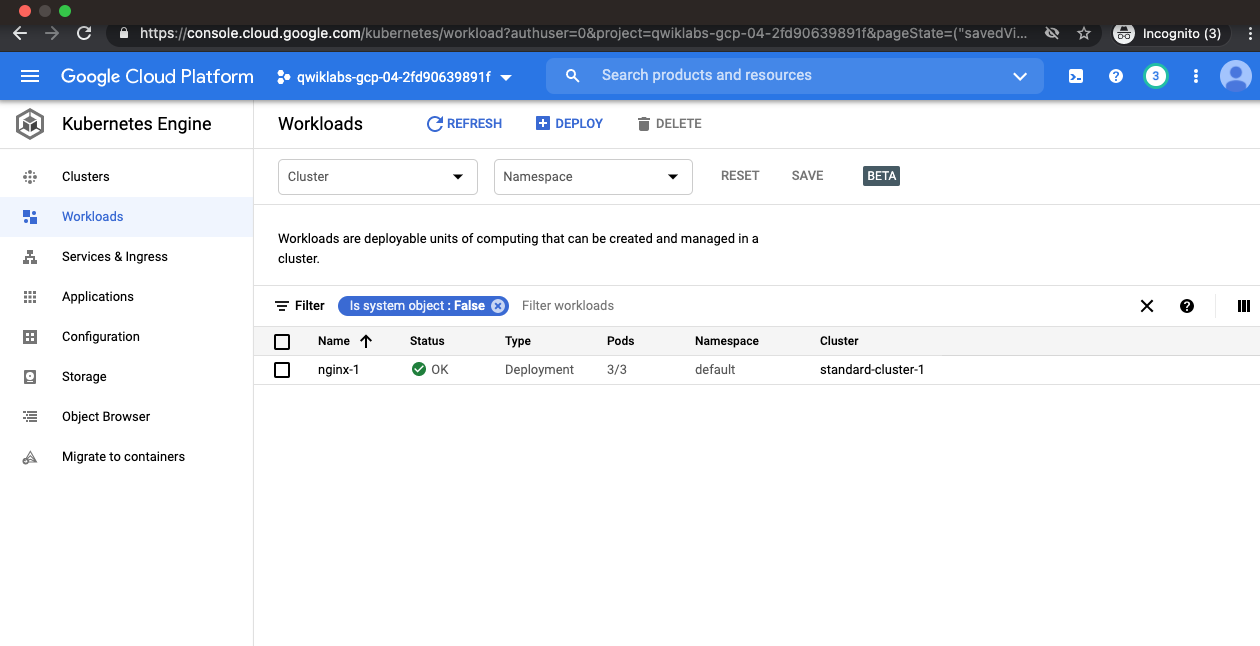
Task: Click the Services & Ingress sidebar icon
Action: (30, 257)
